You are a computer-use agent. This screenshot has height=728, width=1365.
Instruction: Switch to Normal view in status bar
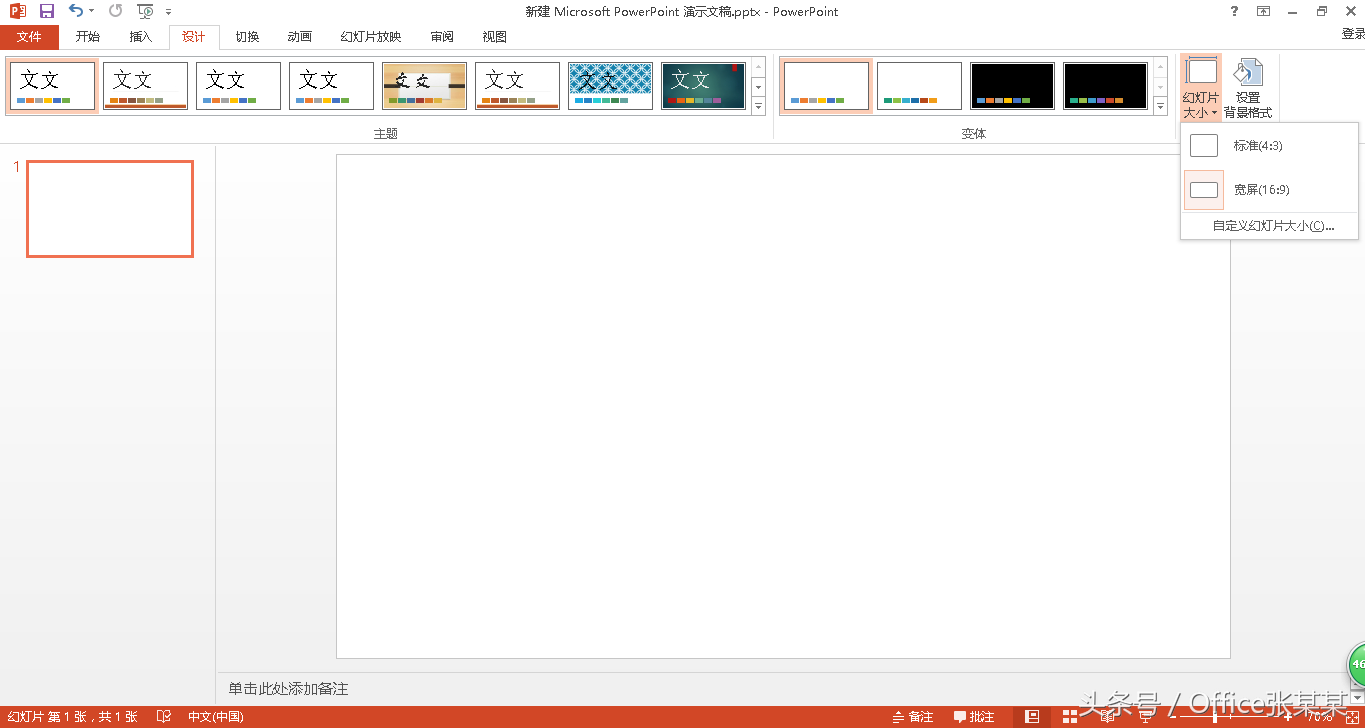1032,716
